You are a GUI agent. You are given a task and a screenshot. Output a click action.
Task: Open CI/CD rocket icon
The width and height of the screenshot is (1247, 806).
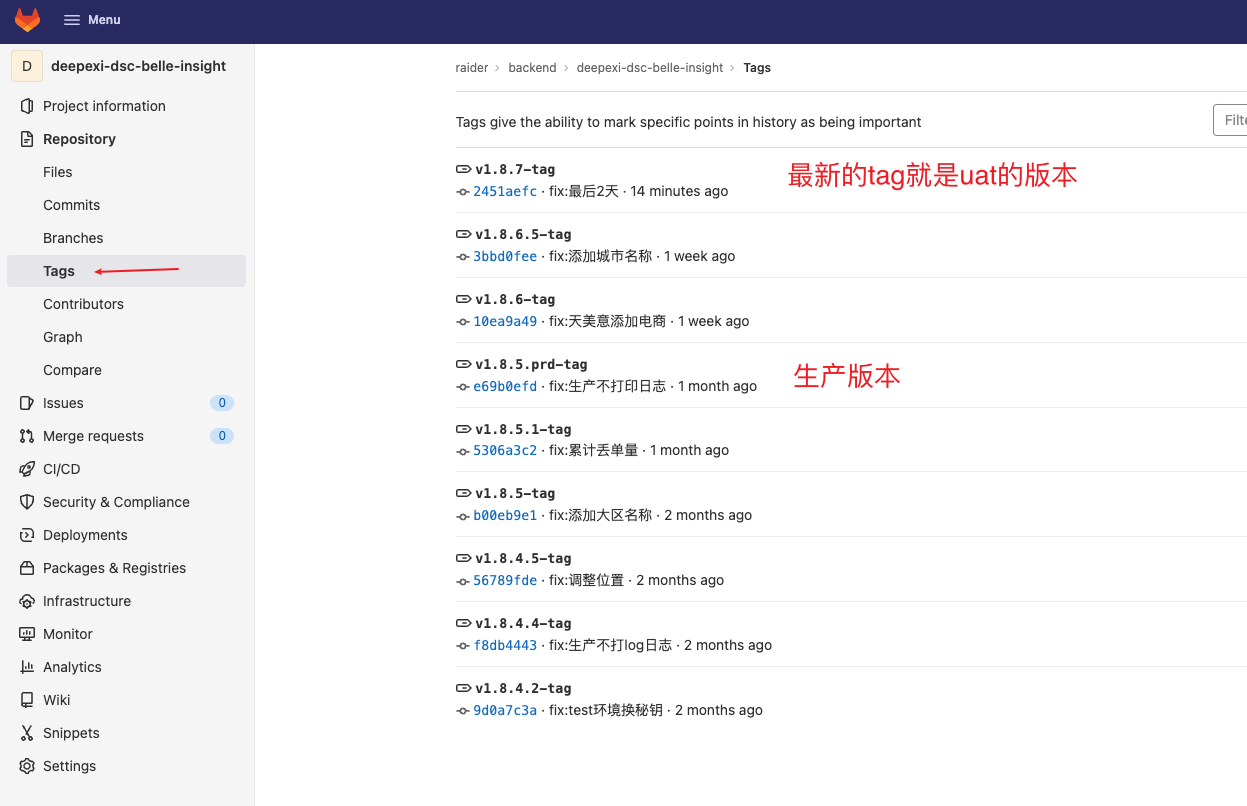(27, 469)
